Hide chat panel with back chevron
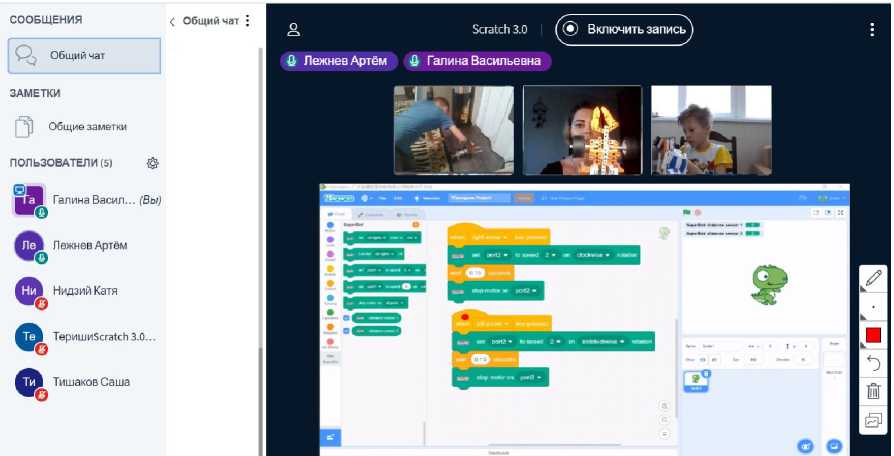The width and height of the screenshot is (894, 456). [172, 22]
